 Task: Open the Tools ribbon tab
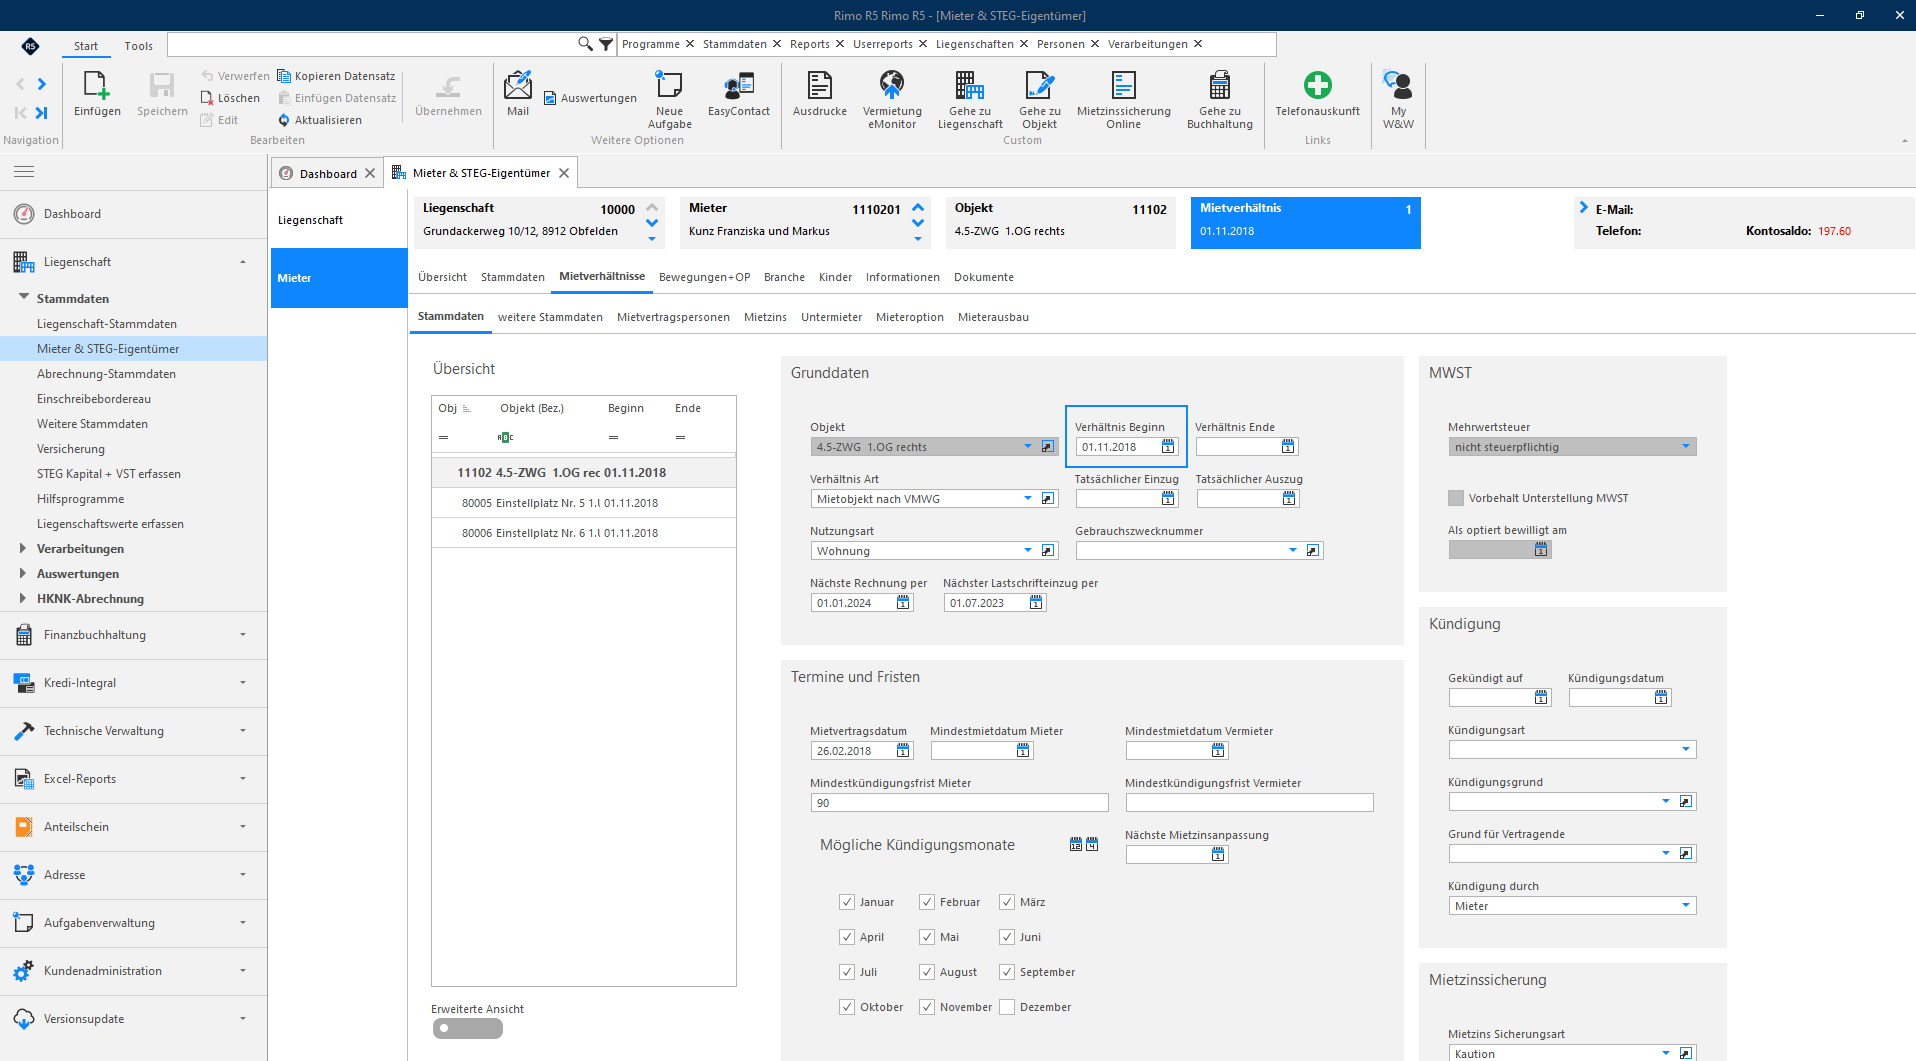(138, 46)
